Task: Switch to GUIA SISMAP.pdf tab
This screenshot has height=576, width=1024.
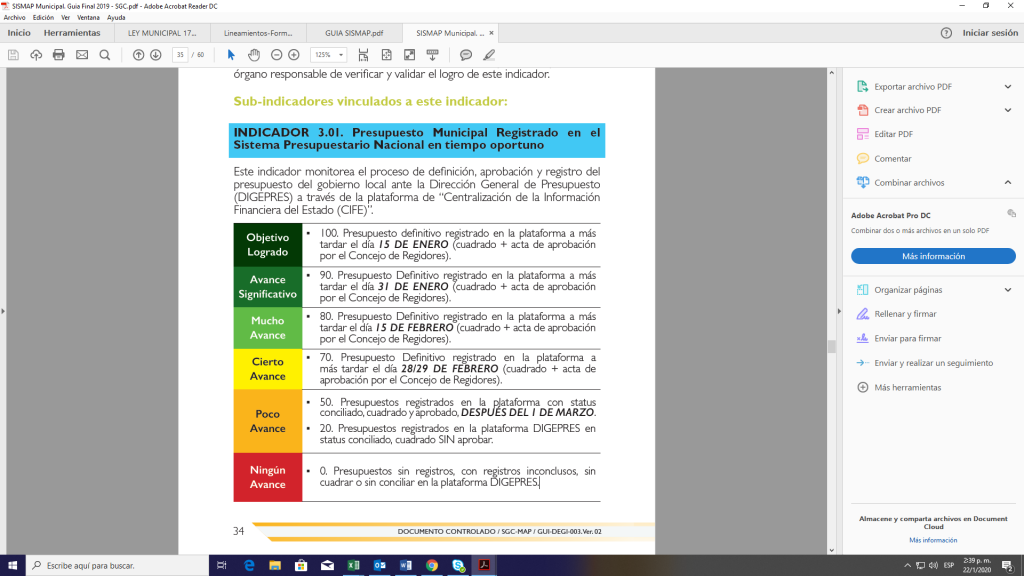Action: (352, 33)
